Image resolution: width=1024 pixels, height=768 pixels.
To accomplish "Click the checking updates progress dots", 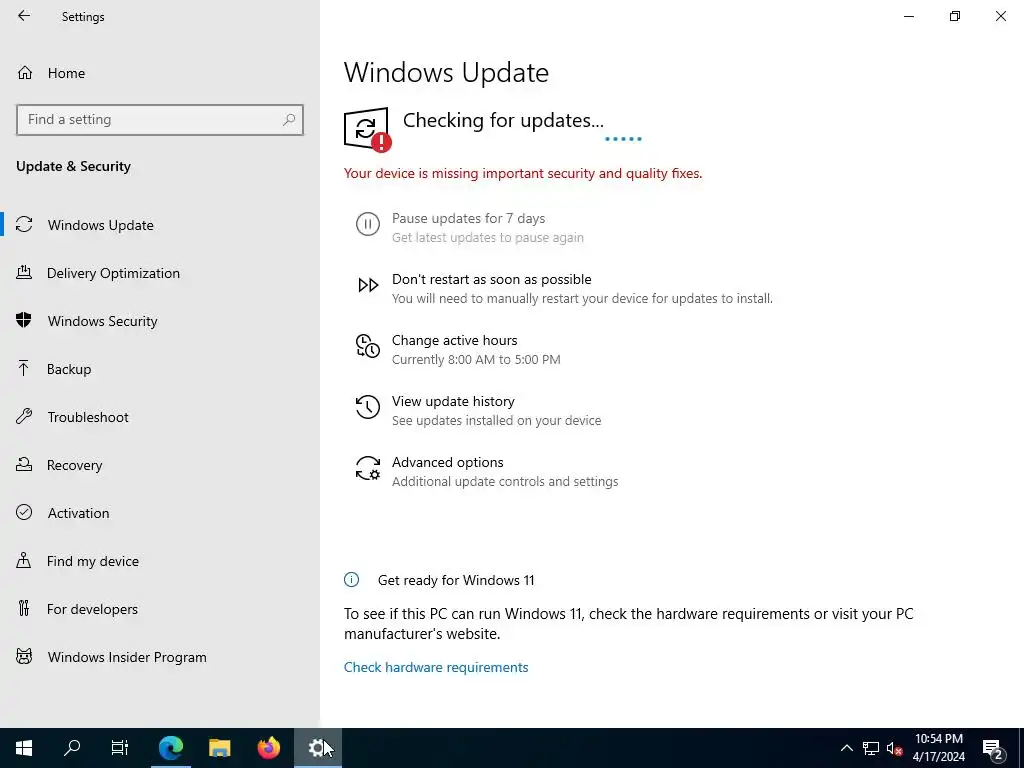I will (623, 138).
